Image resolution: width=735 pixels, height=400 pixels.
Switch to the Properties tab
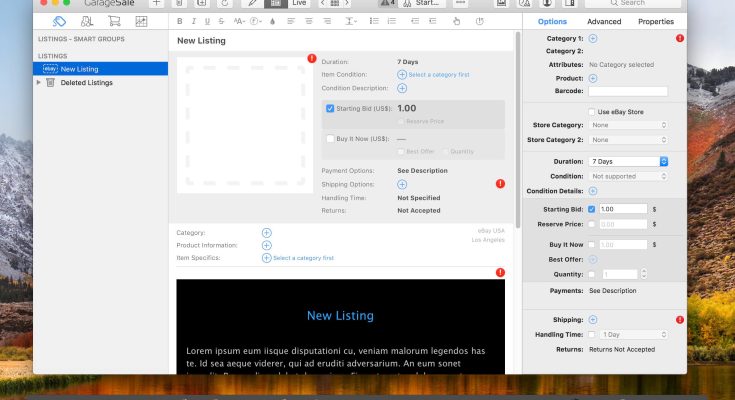coord(655,21)
